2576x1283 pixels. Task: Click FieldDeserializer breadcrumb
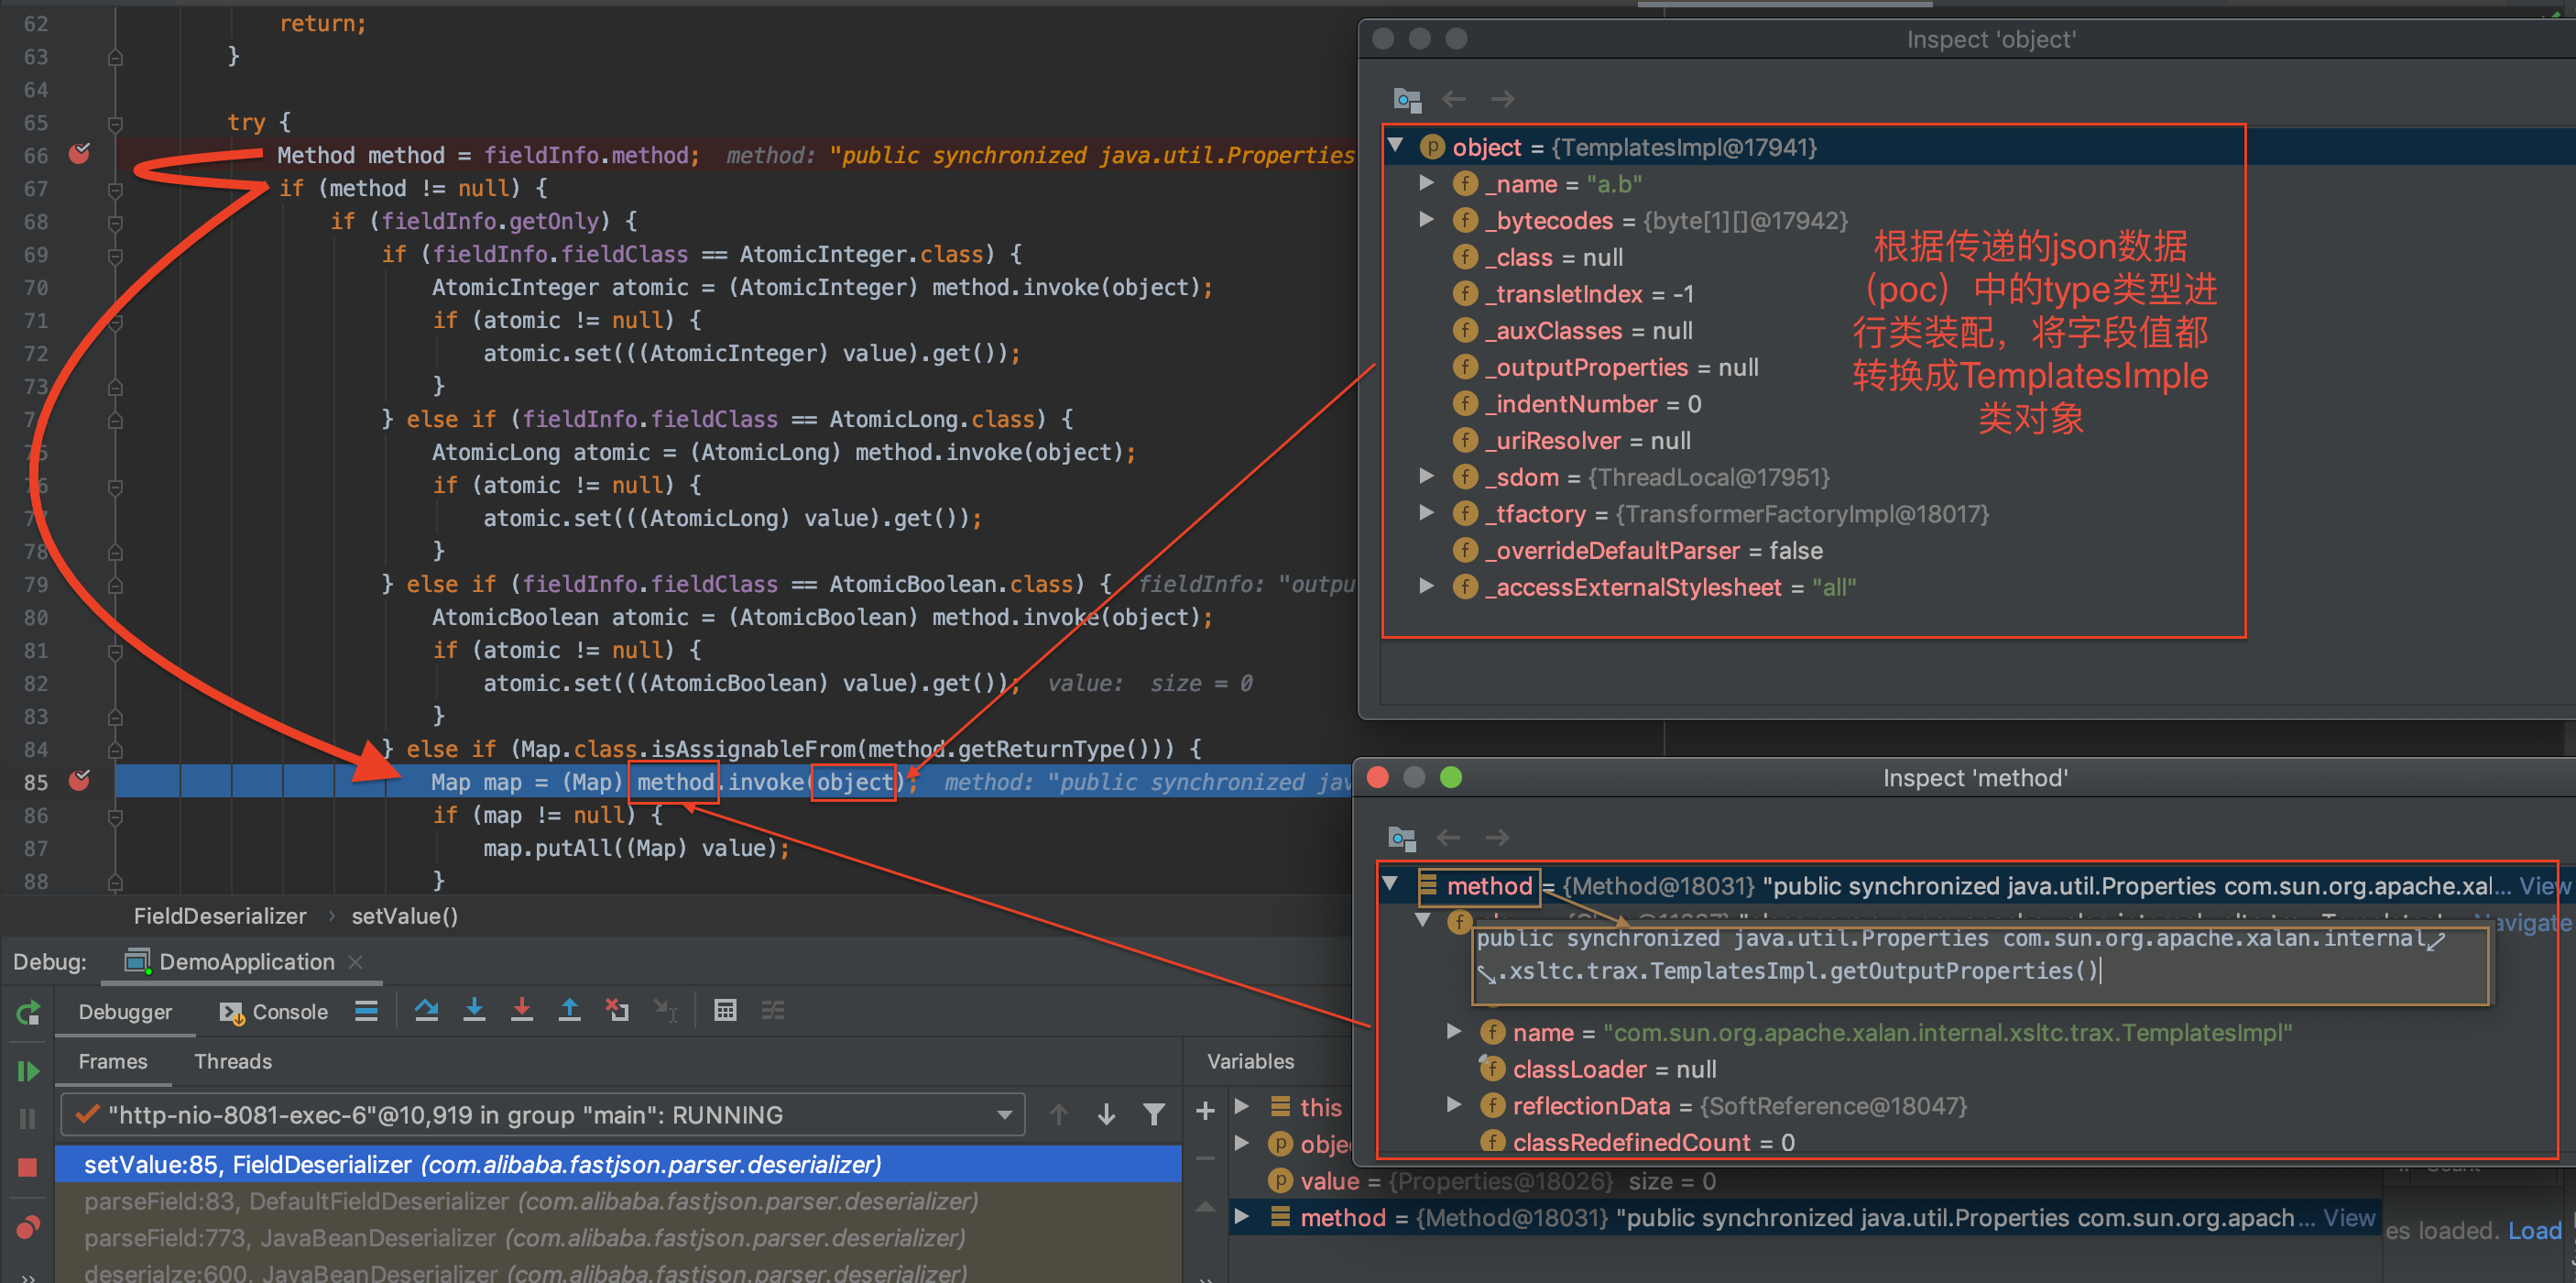[220, 916]
